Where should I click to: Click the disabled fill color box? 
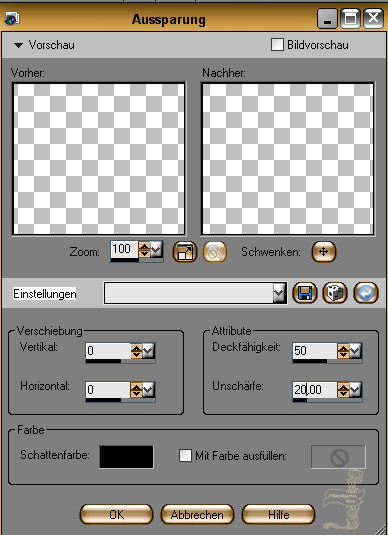pyautogui.click(x=338, y=457)
